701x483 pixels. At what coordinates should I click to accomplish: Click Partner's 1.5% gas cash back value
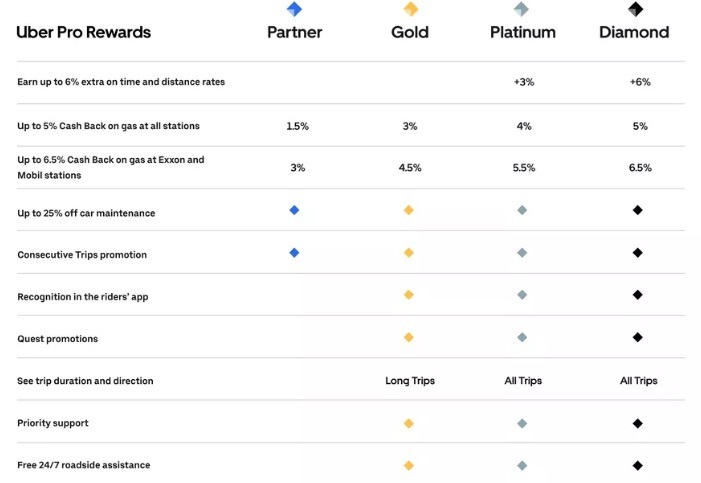[x=297, y=126]
